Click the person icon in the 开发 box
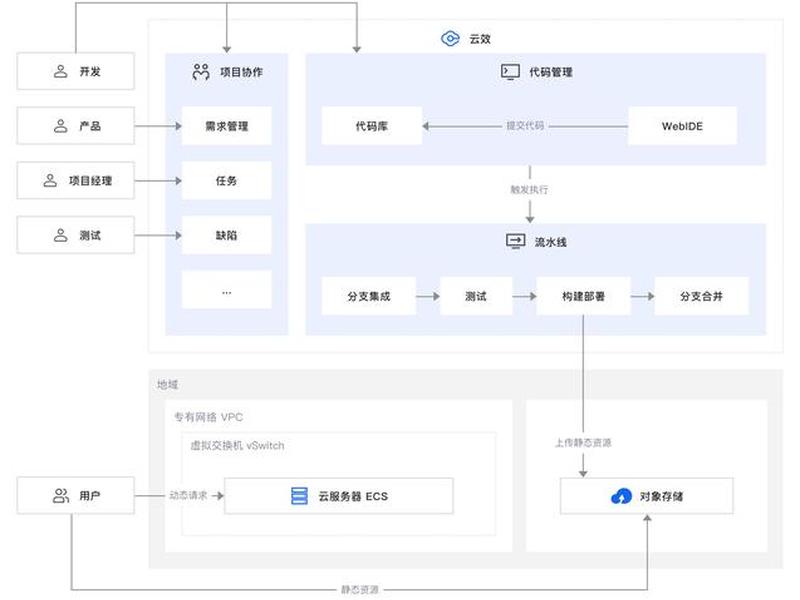The width and height of the screenshot is (800, 600). click(61, 71)
